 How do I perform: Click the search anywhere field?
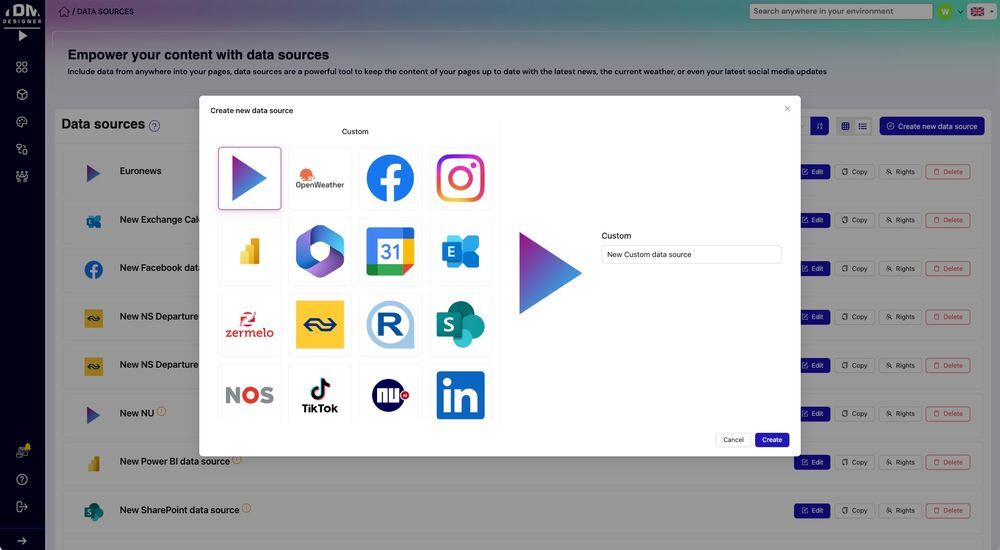click(841, 11)
